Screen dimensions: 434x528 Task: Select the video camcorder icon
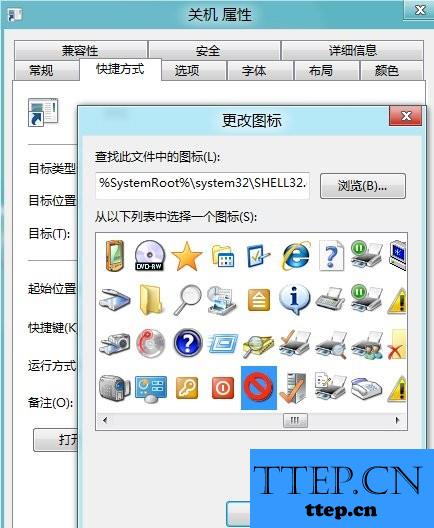point(114,388)
